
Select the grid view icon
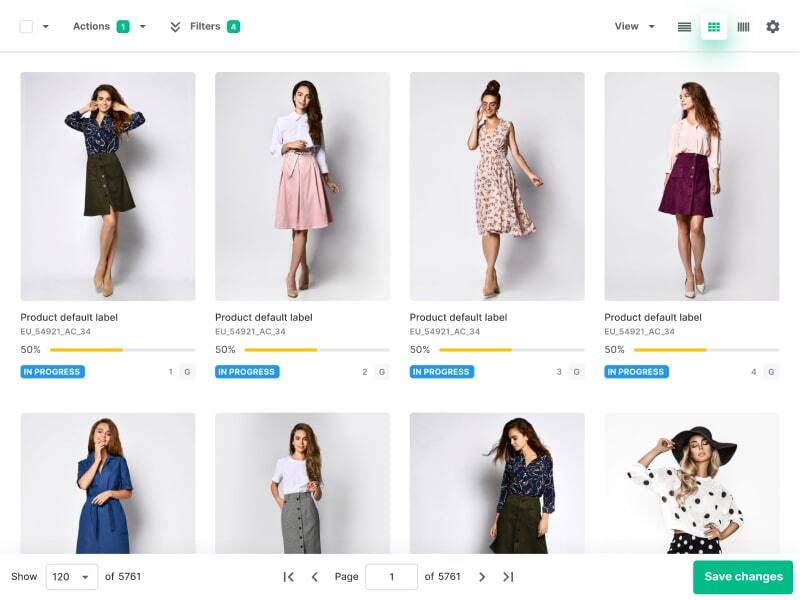pyautogui.click(x=714, y=27)
